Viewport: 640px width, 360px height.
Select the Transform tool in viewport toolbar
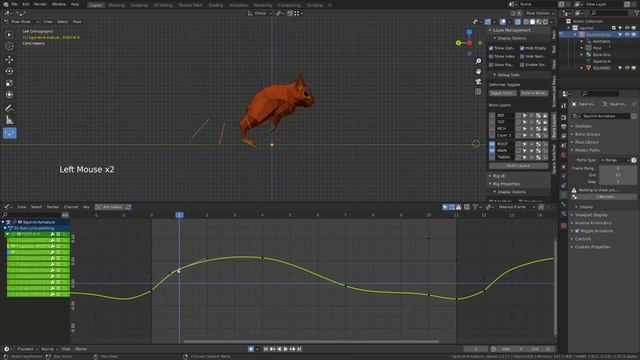pos(9,95)
